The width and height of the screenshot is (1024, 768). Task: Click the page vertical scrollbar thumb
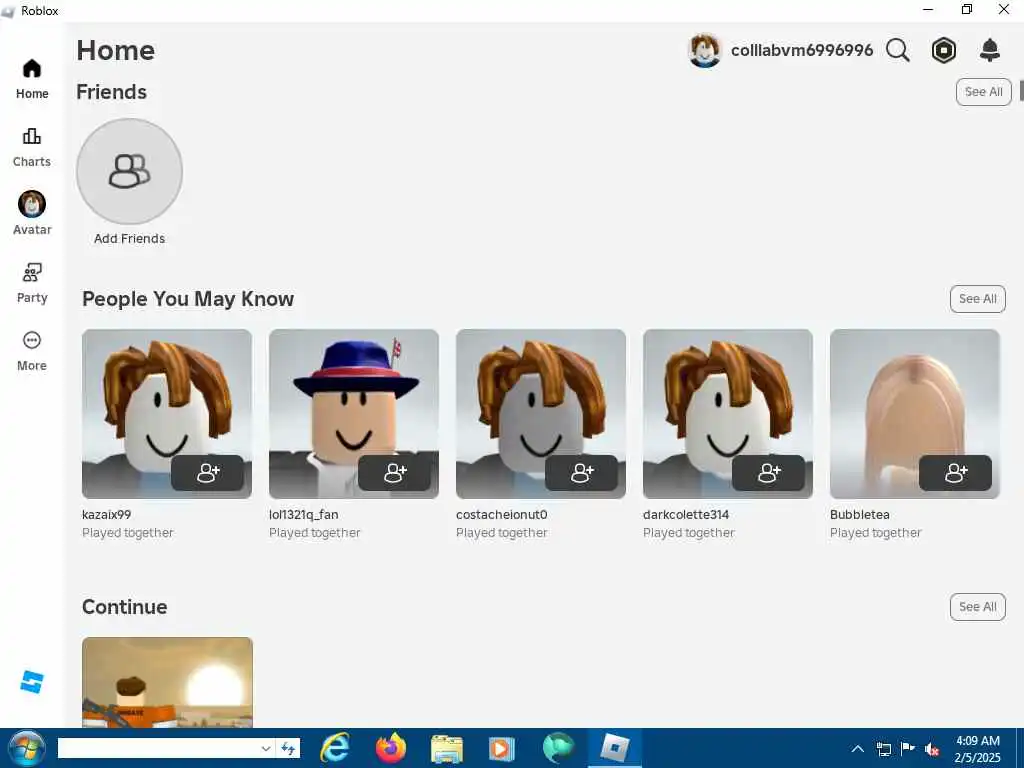(1021, 89)
